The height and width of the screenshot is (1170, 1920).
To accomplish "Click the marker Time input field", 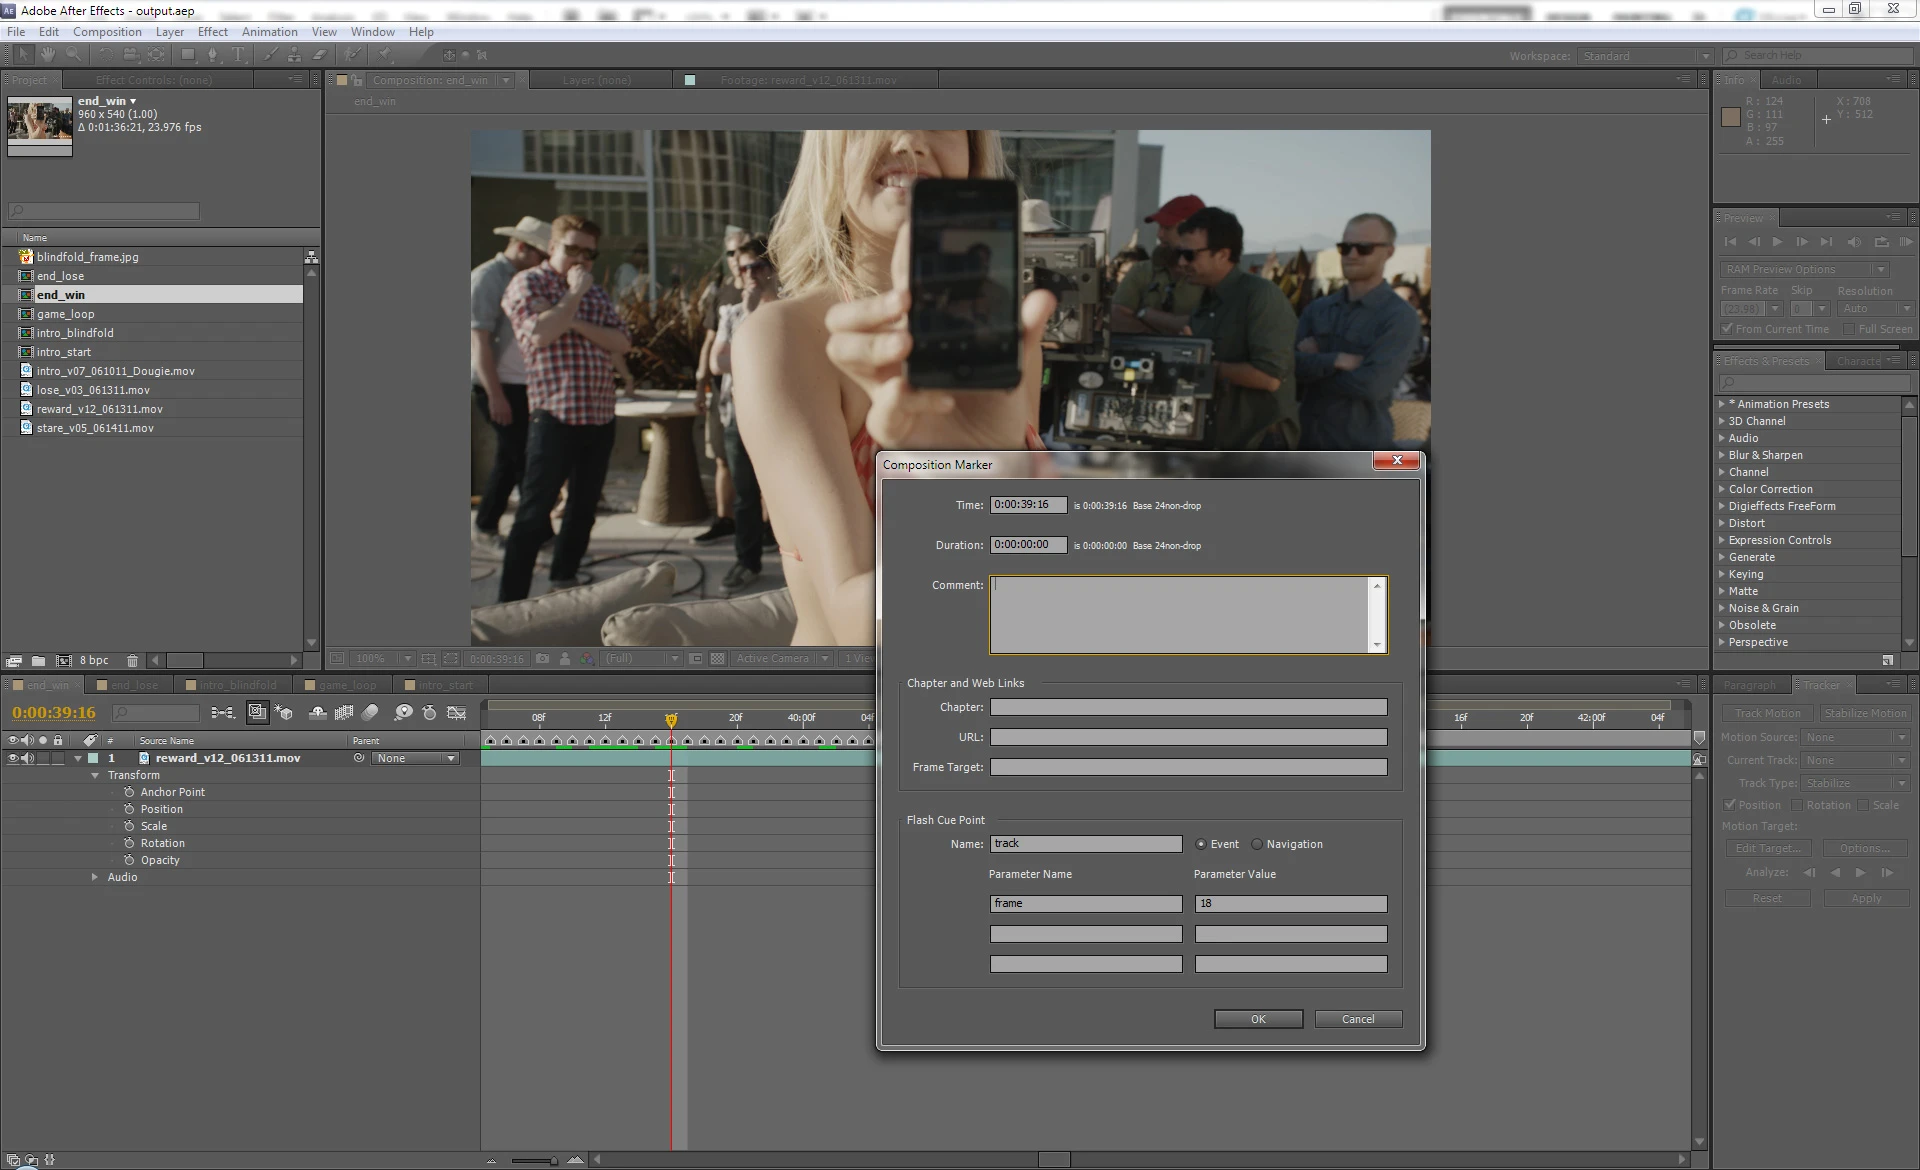I will point(1028,505).
